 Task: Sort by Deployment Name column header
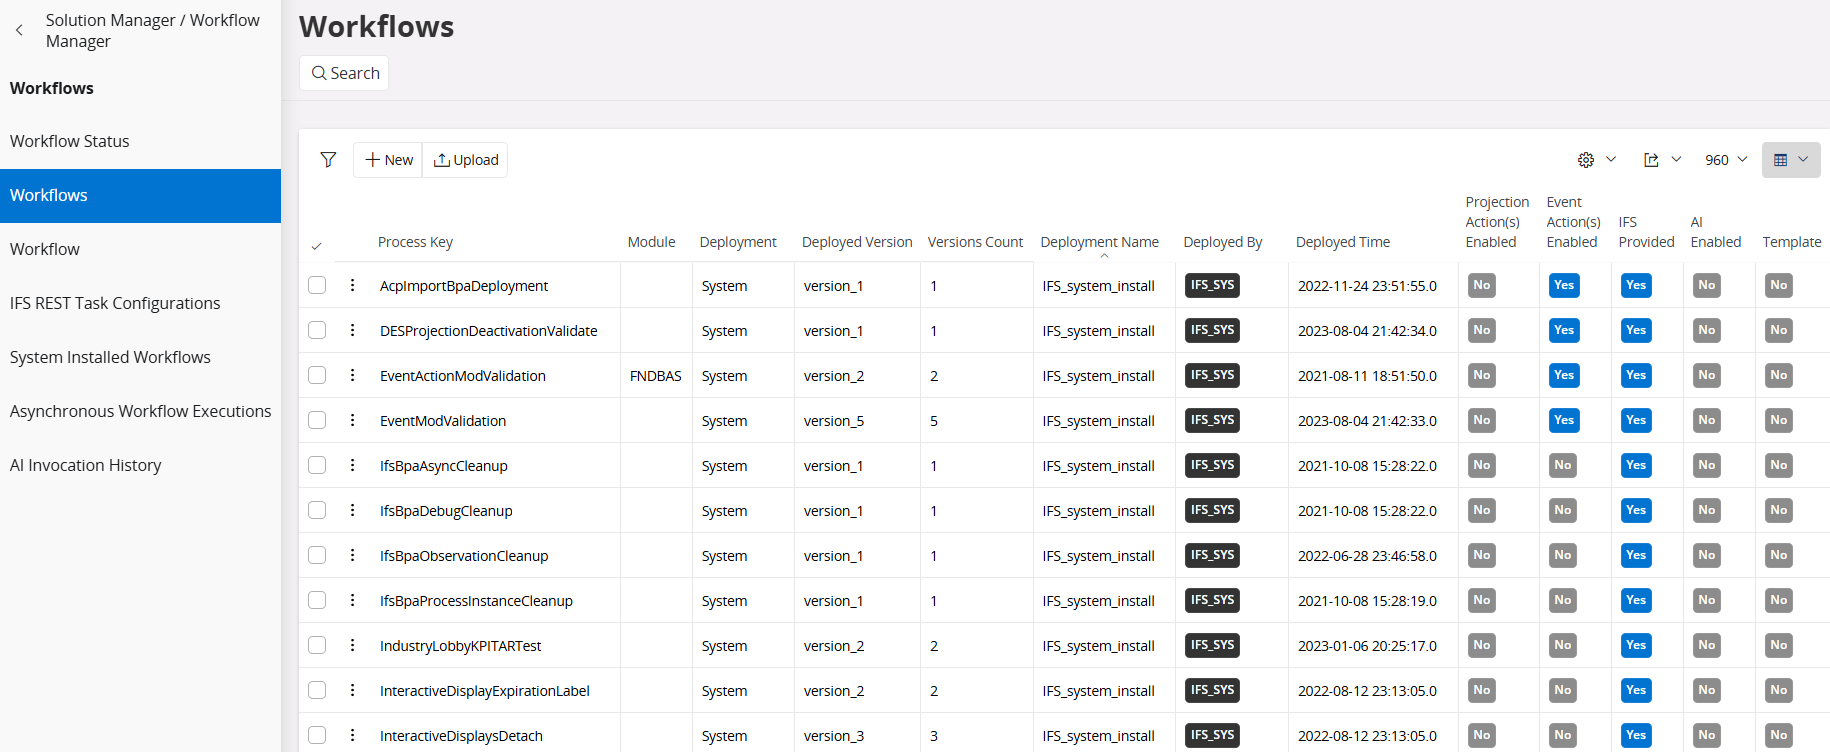tap(1099, 242)
